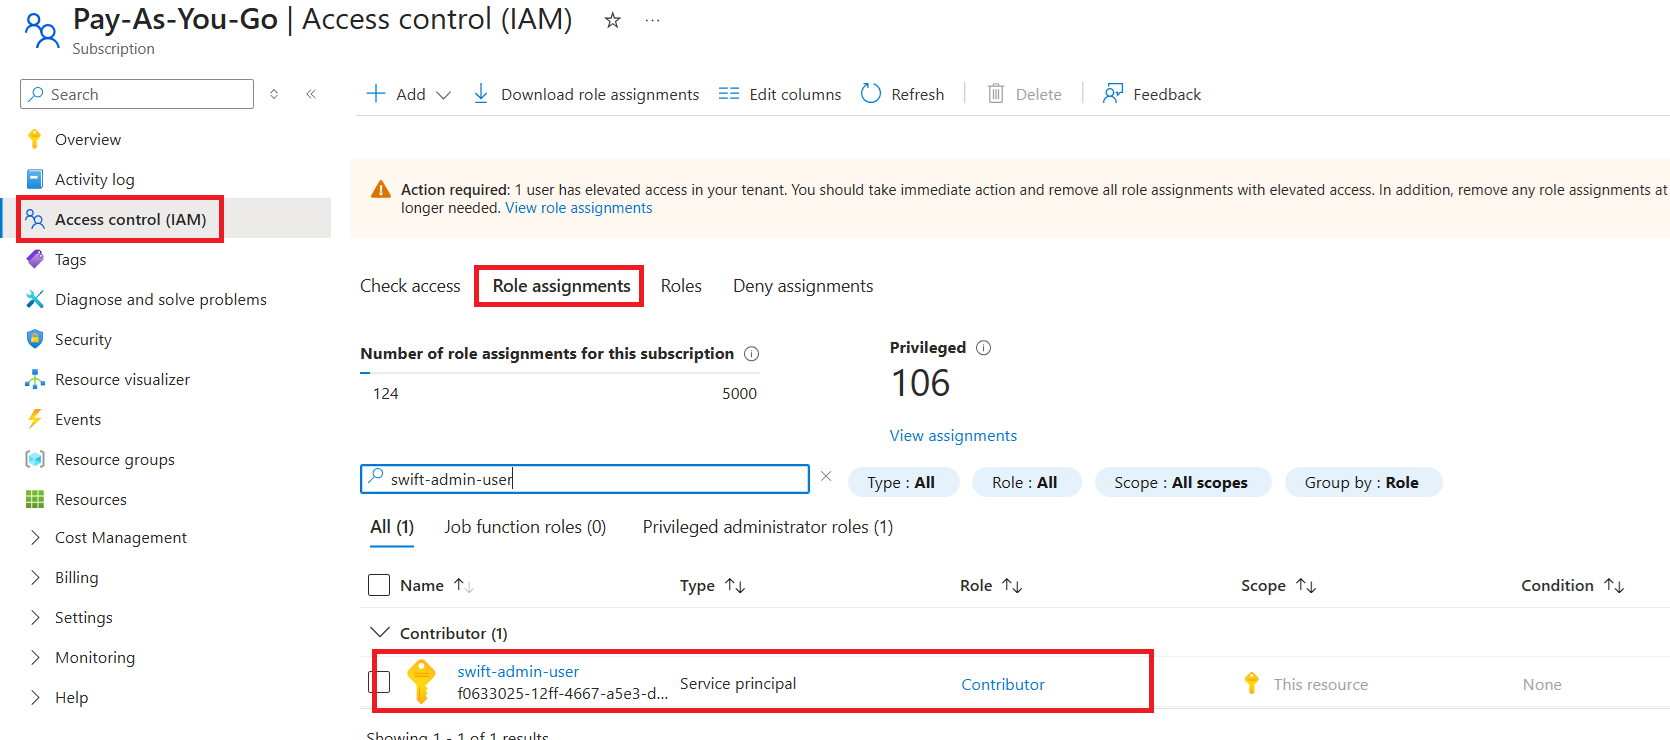The width and height of the screenshot is (1670, 740).
Task: Open the Scope : All scopes filter
Action: [1182, 482]
